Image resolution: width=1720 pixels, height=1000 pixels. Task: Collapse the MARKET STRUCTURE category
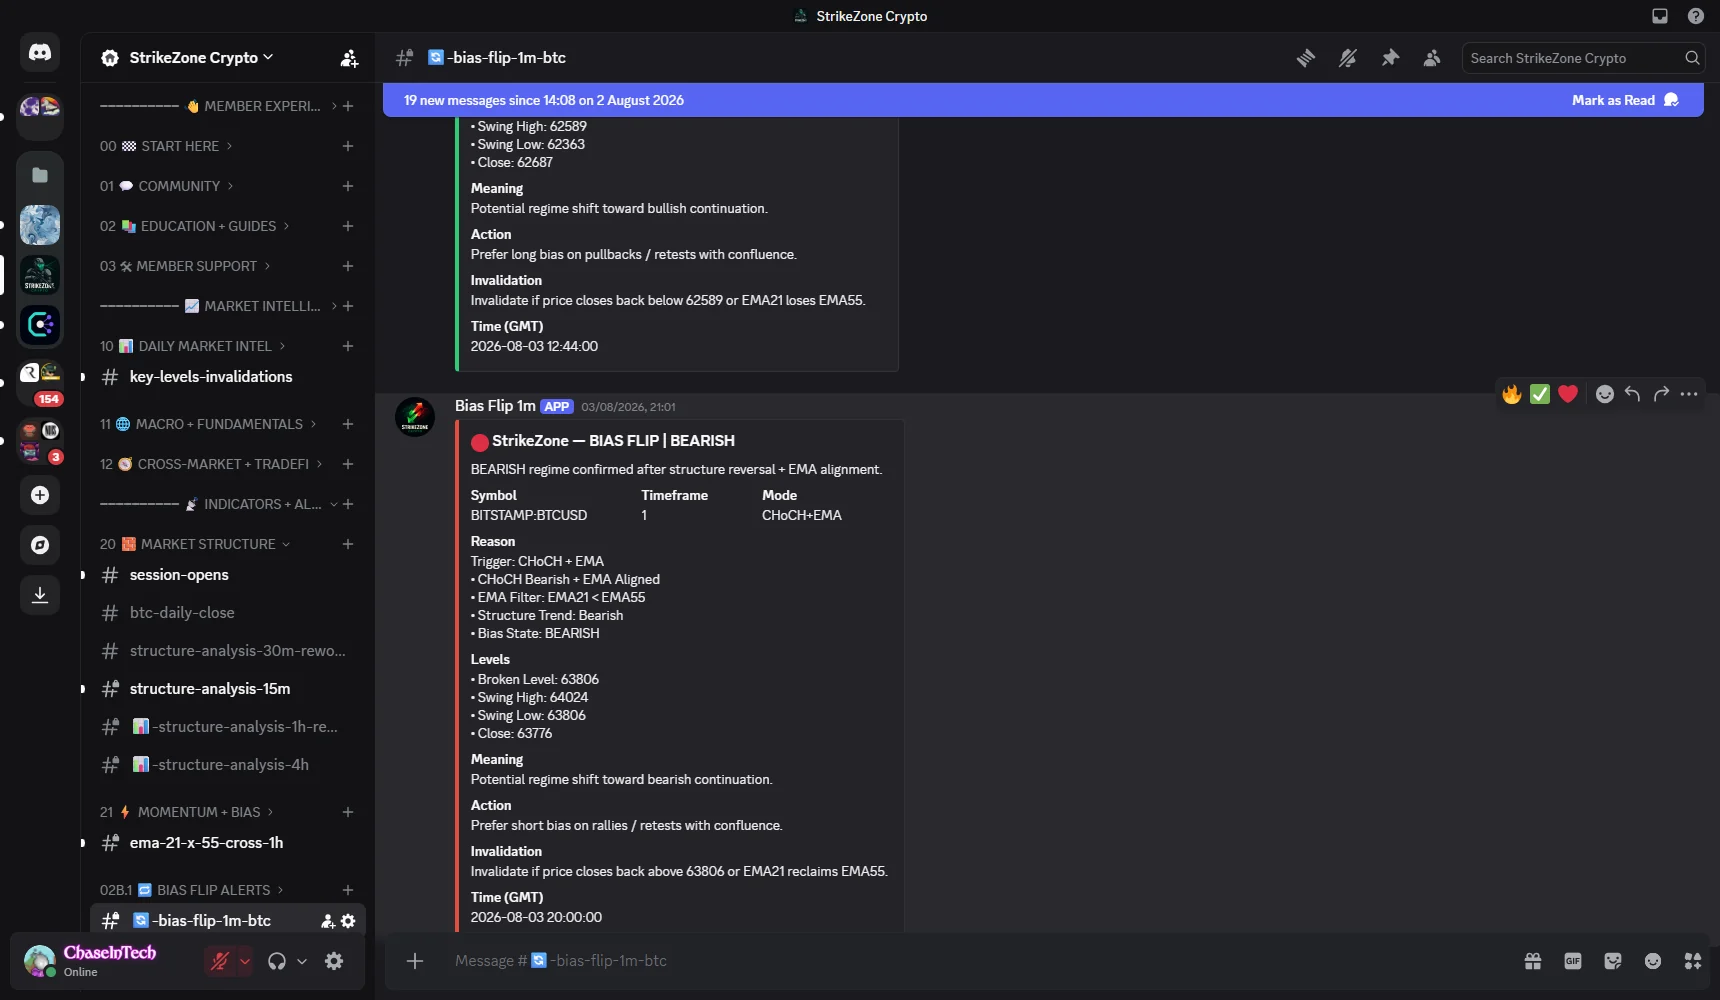pyautogui.click(x=194, y=544)
